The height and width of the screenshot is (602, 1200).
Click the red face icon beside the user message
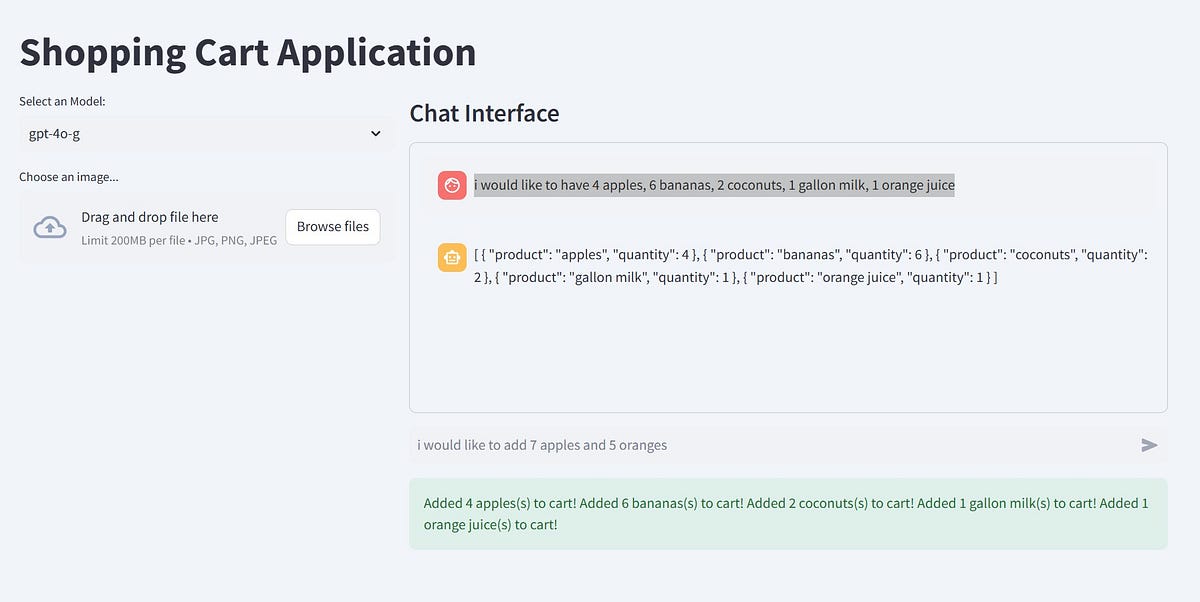coord(451,185)
